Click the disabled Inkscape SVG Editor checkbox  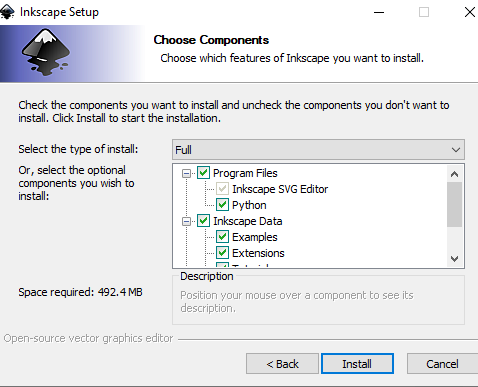(222, 189)
